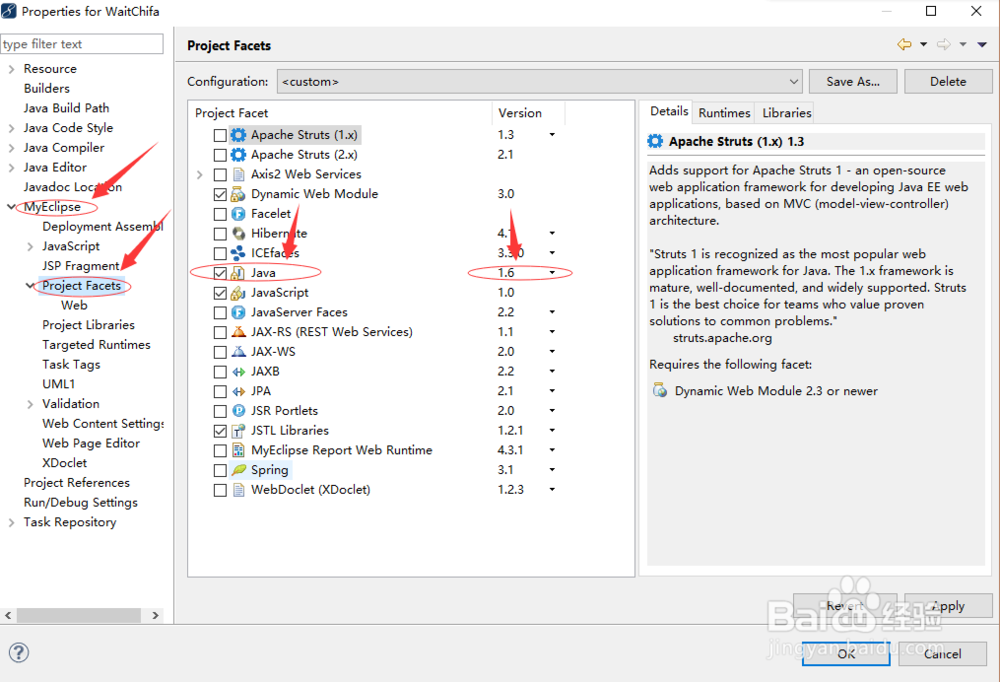1000x682 pixels.
Task: Click the JSTL Libraries icon
Action: tap(238, 431)
